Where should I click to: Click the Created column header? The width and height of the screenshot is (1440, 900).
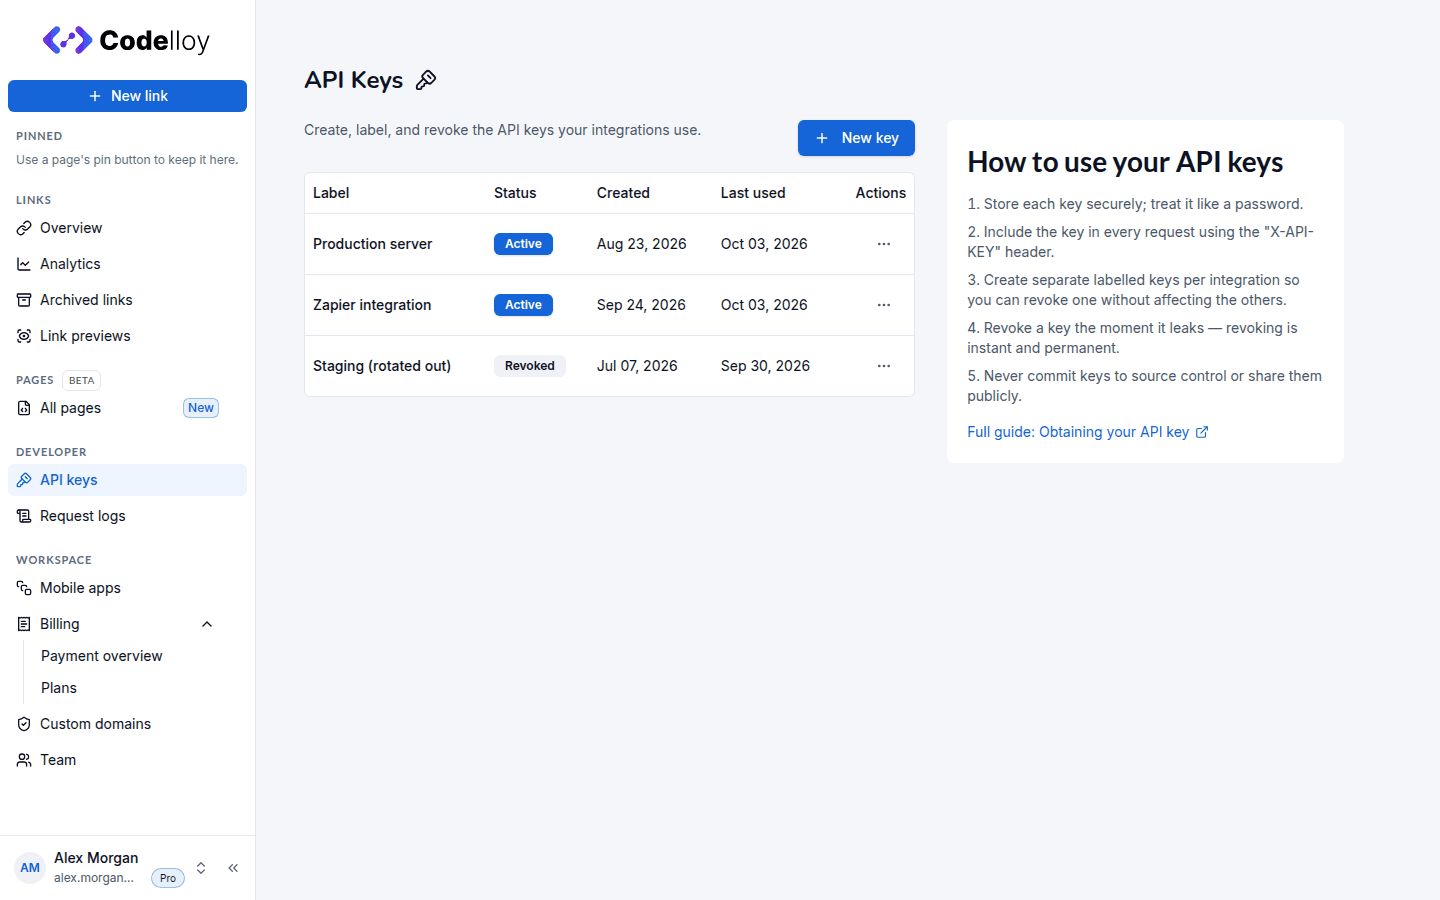coord(623,193)
